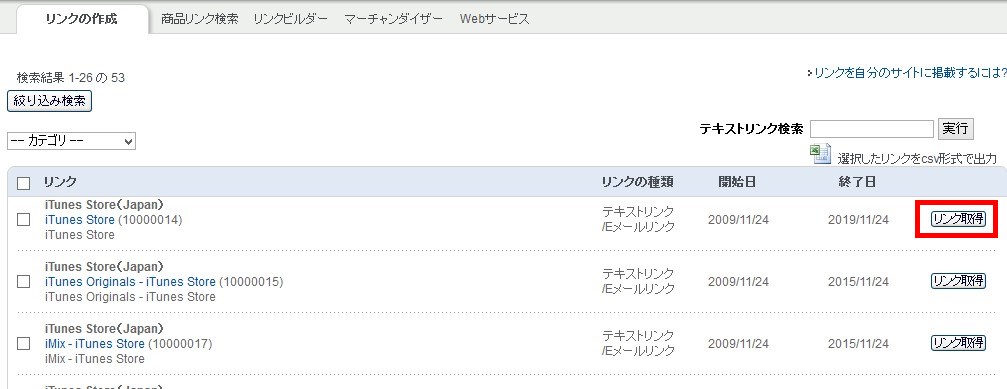Open the カテゴリ dropdown
Viewport: 1007px width, 389px height.
71,141
